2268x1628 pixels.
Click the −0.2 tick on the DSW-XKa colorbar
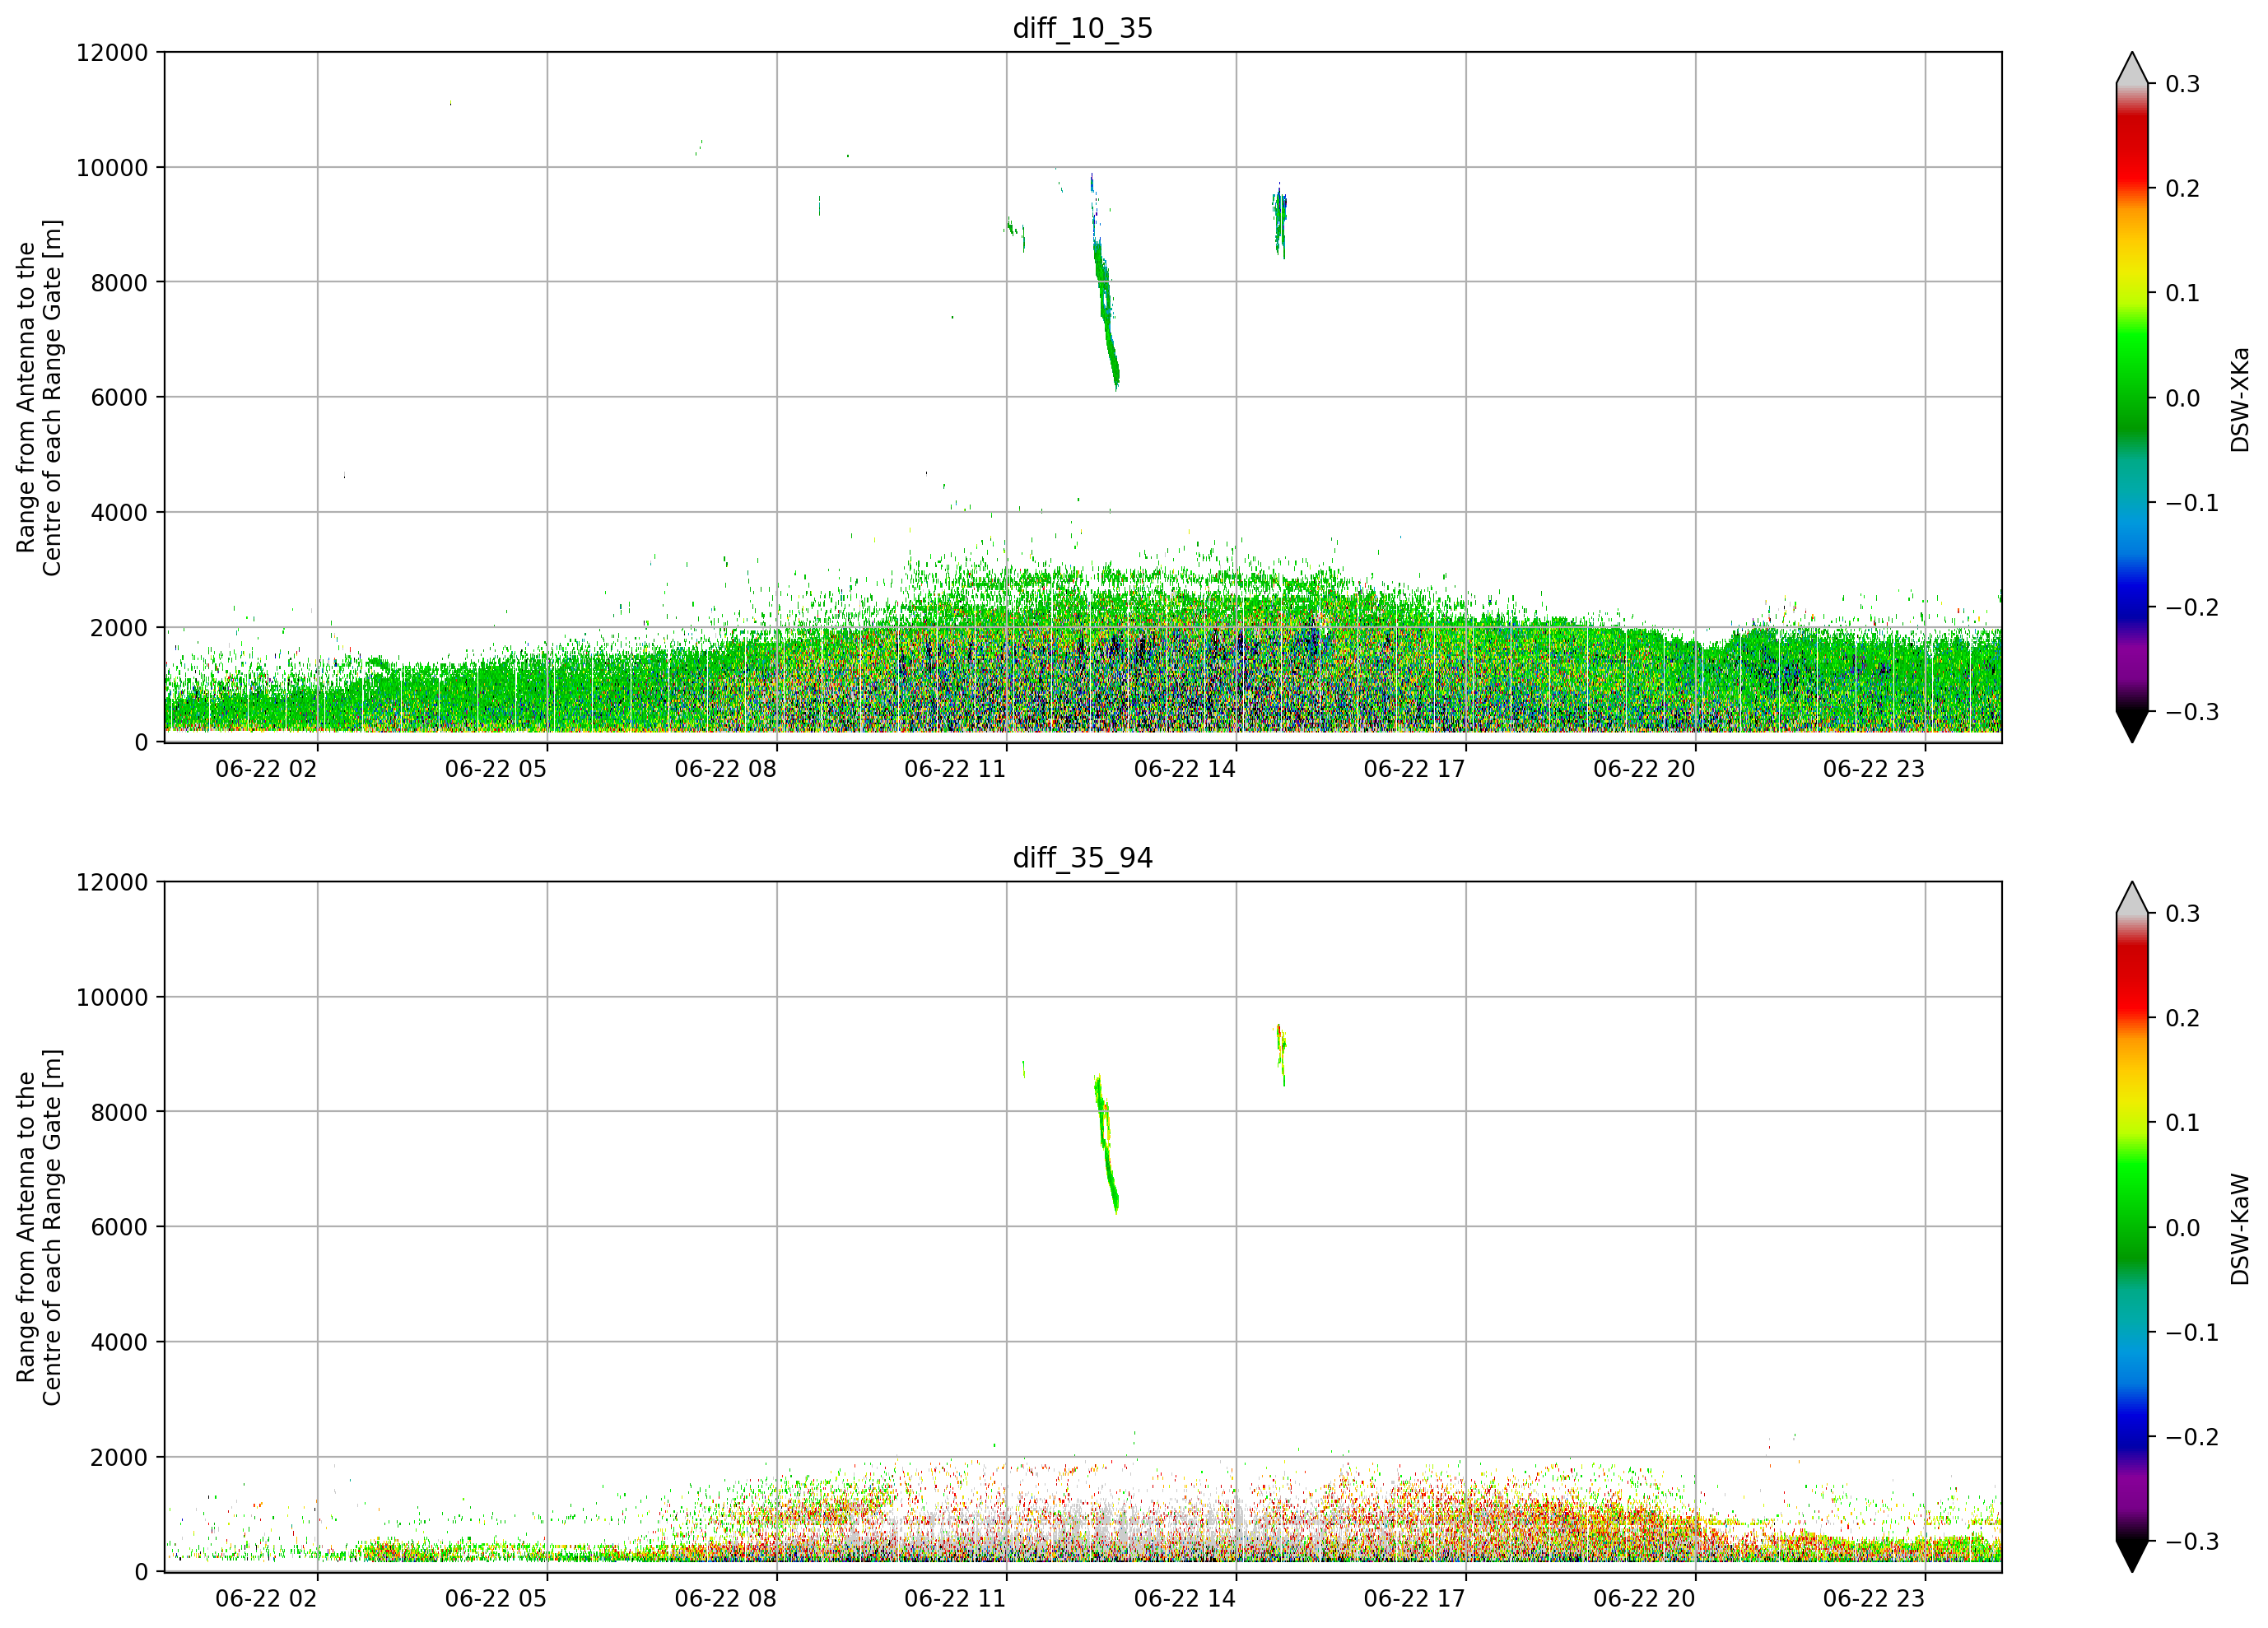(x=2192, y=608)
